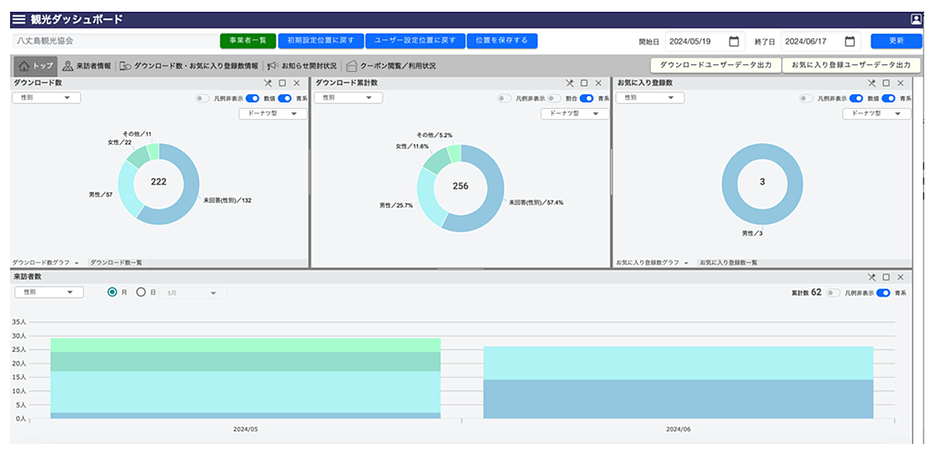Viewport: 940px width, 459px height.
Task: Open the calendar picker for 終了日
Action: (850, 41)
